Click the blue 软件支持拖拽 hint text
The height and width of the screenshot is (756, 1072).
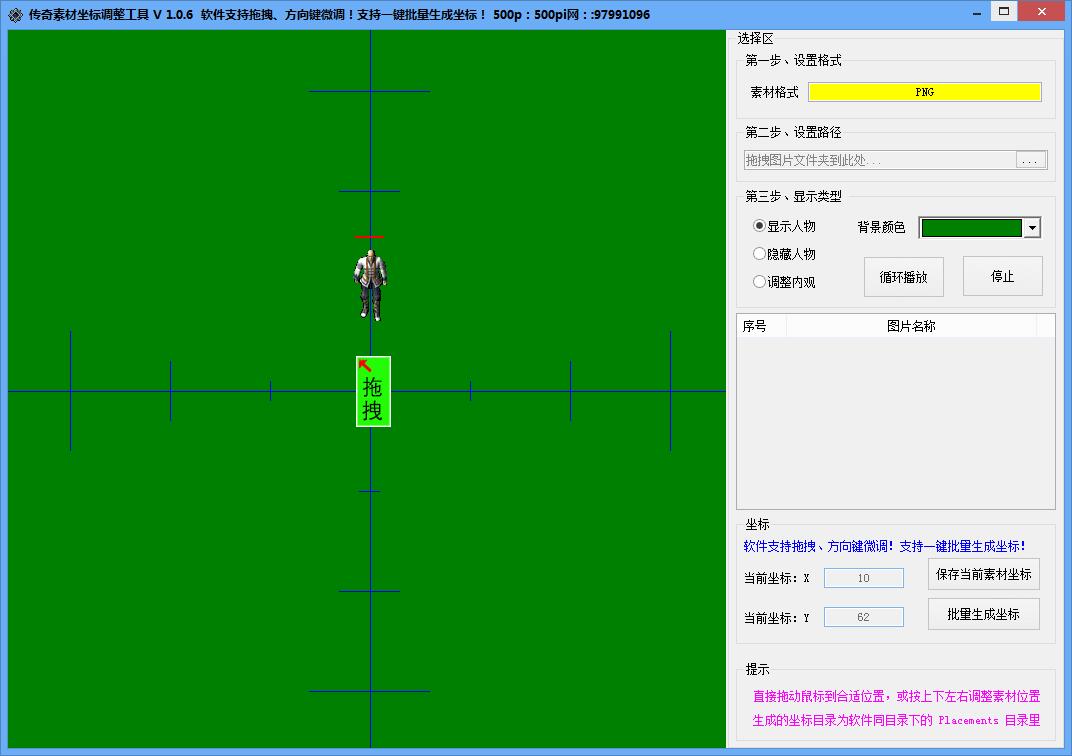pos(884,546)
